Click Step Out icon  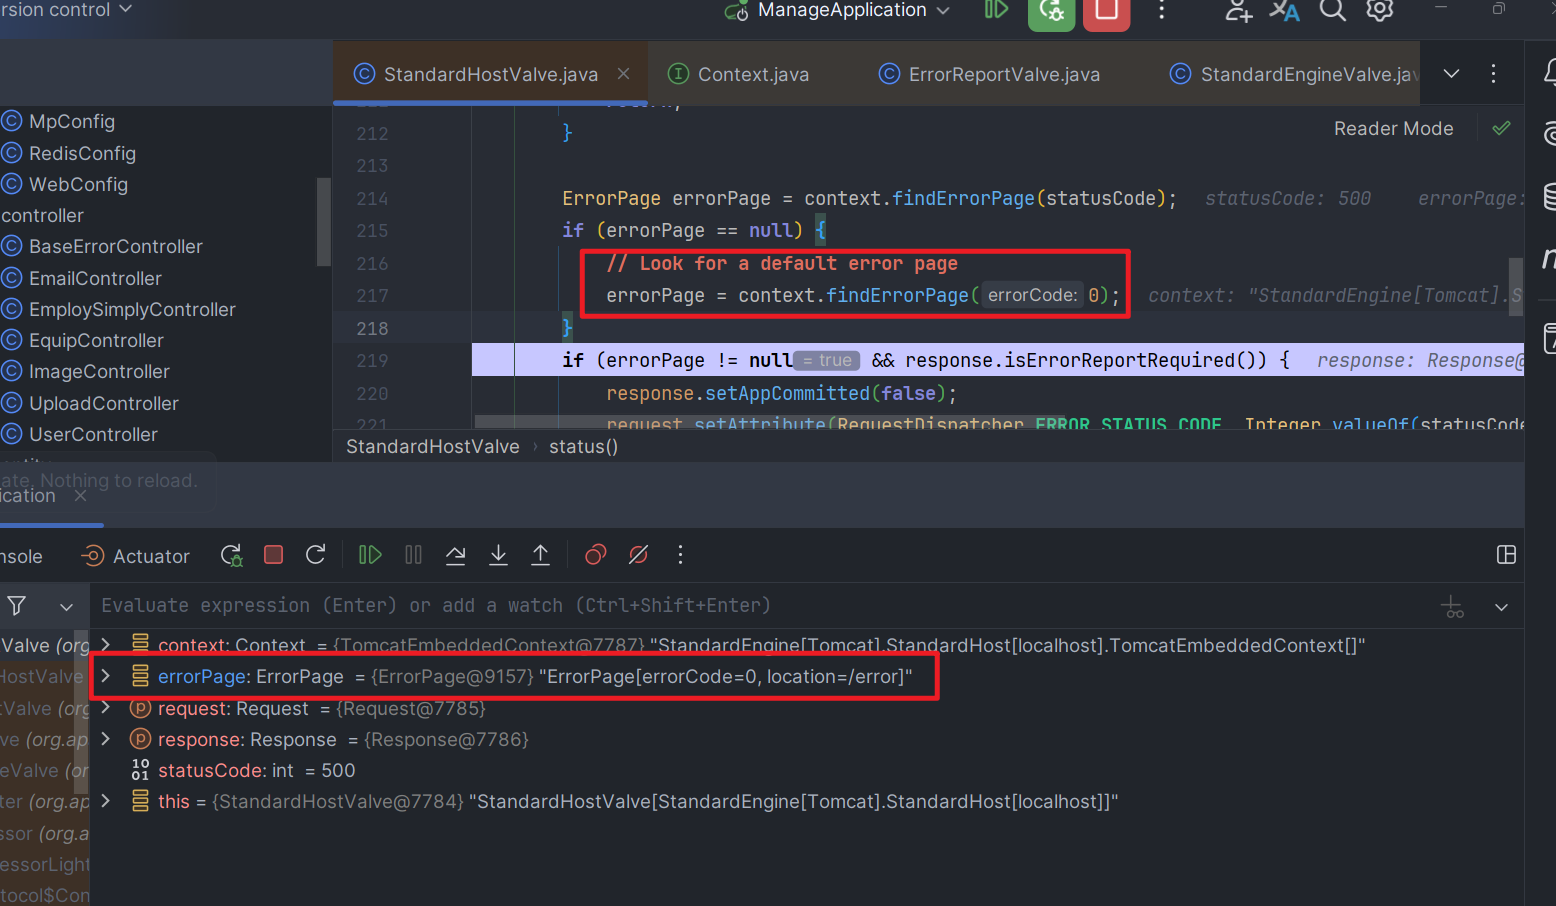[x=540, y=555]
